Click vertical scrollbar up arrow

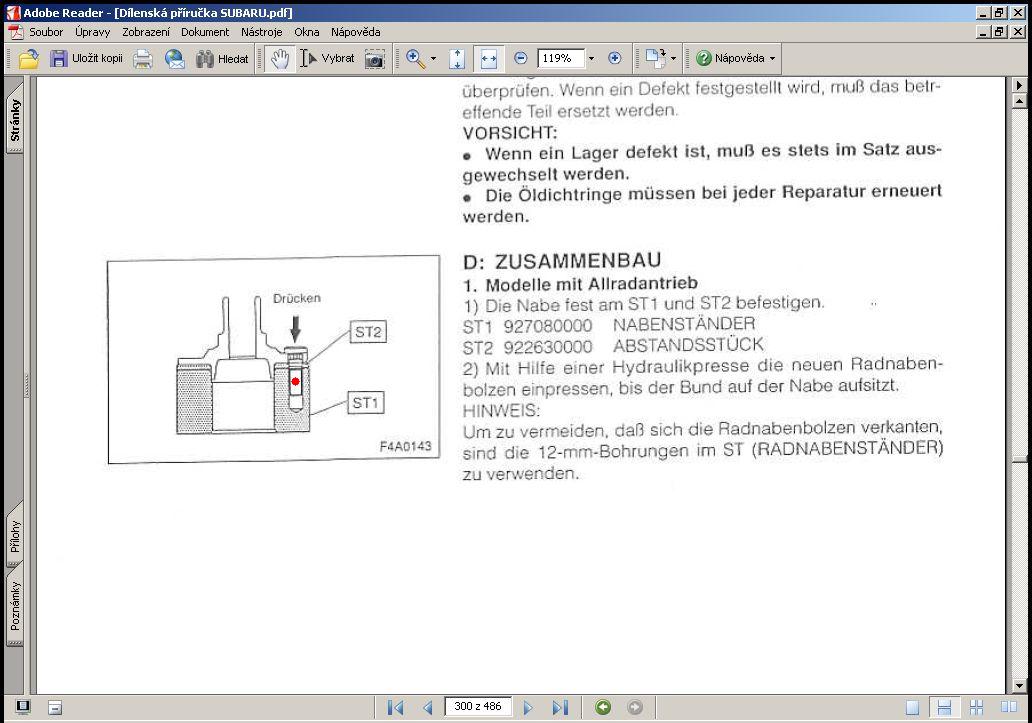[x=1019, y=101]
